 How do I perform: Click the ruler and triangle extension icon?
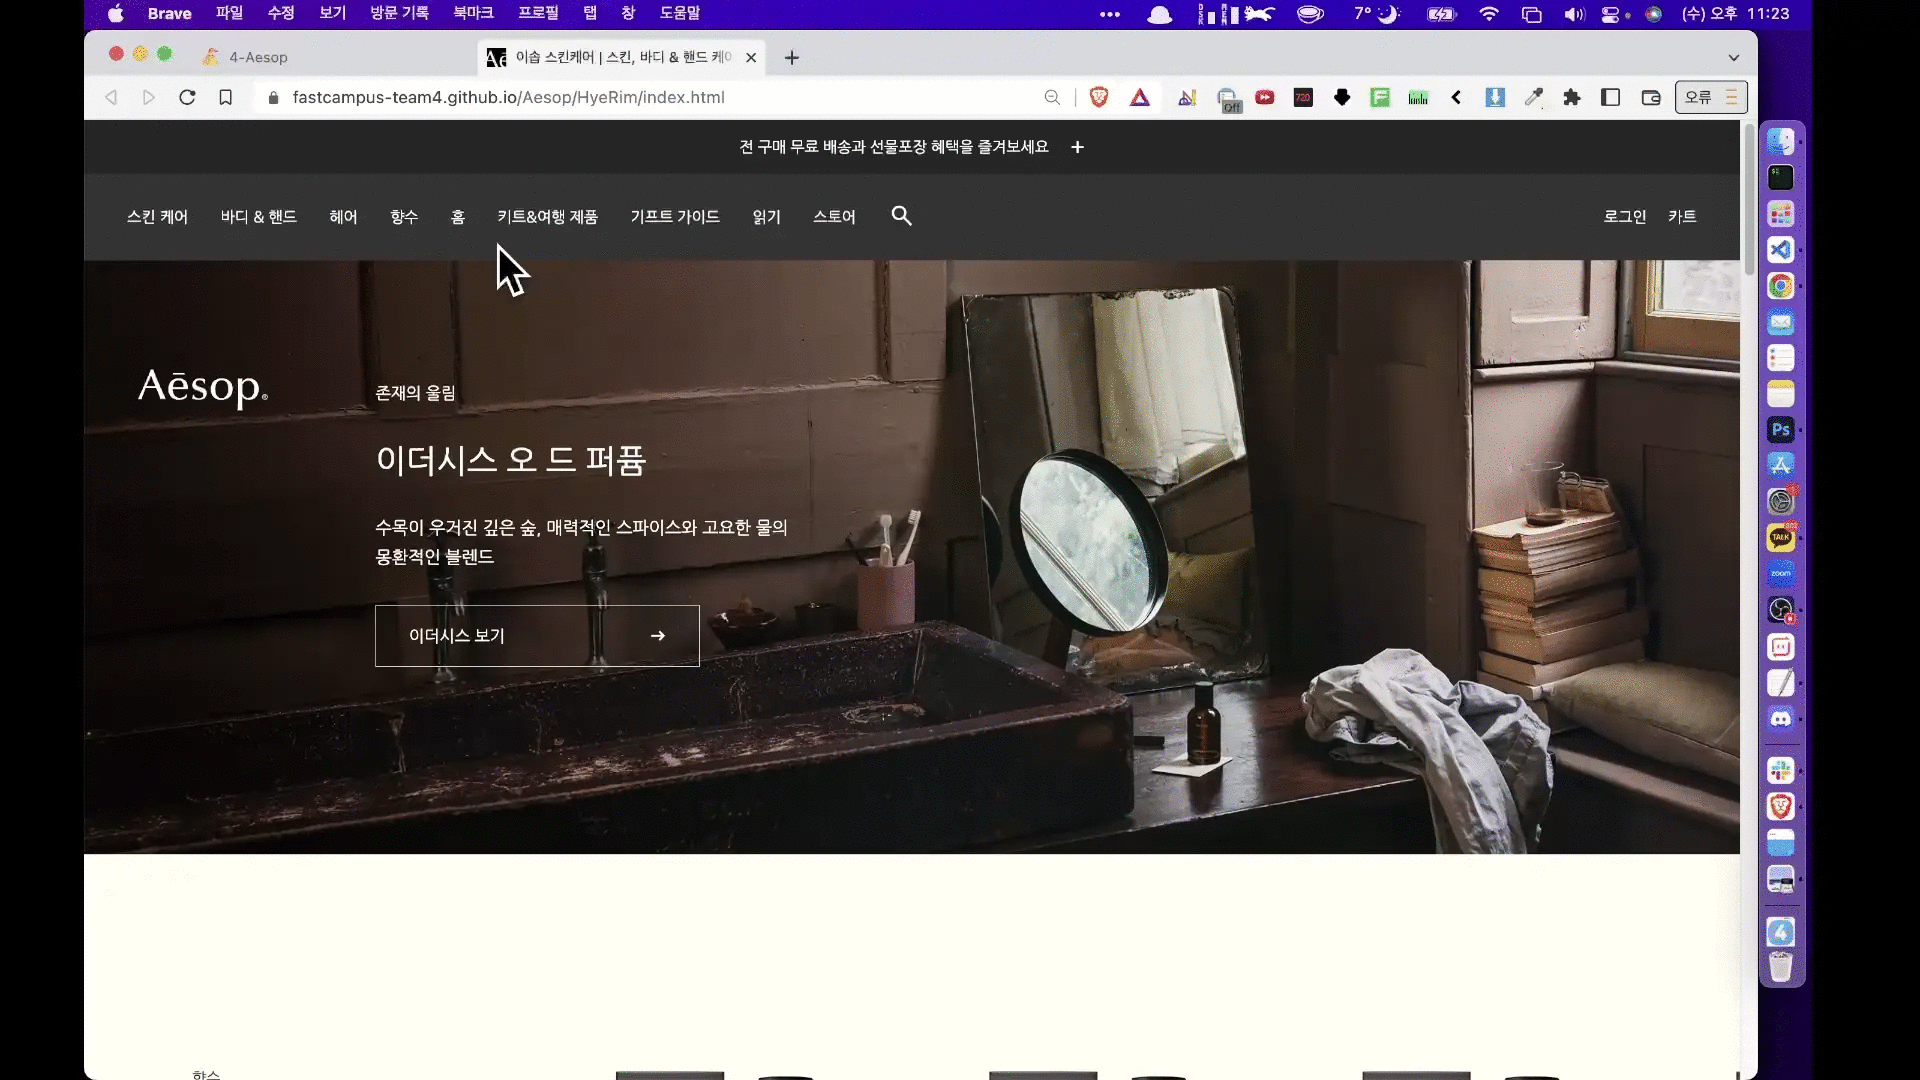[x=1187, y=98]
